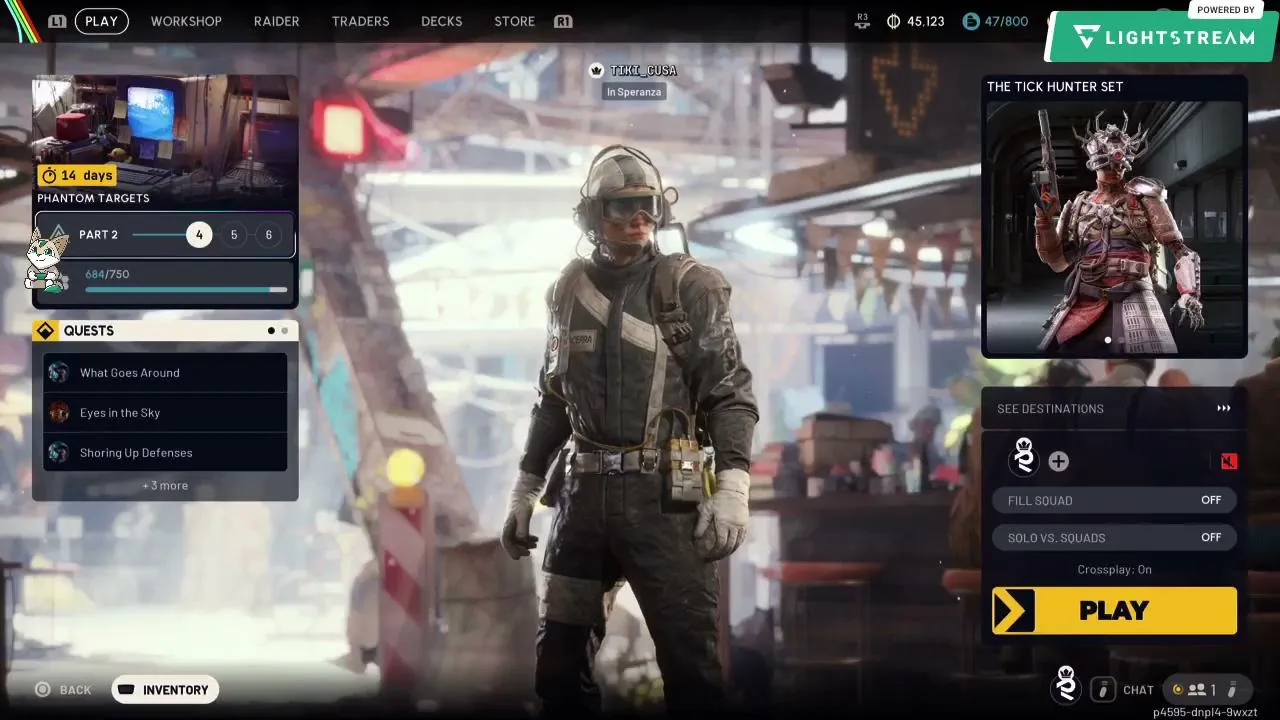The height and width of the screenshot is (720, 1280).
Task: Open the Shoring Up Defenses quest
Action: pos(165,453)
